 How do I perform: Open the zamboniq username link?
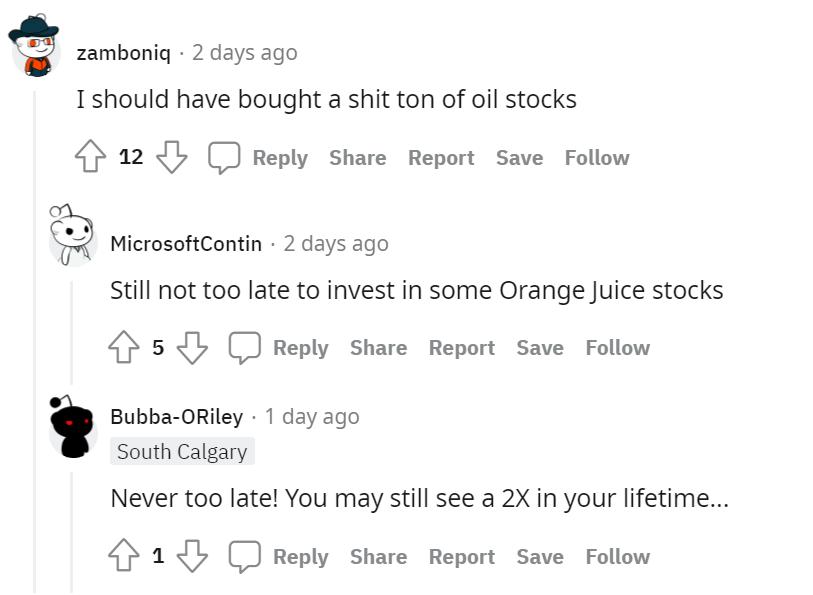123,52
